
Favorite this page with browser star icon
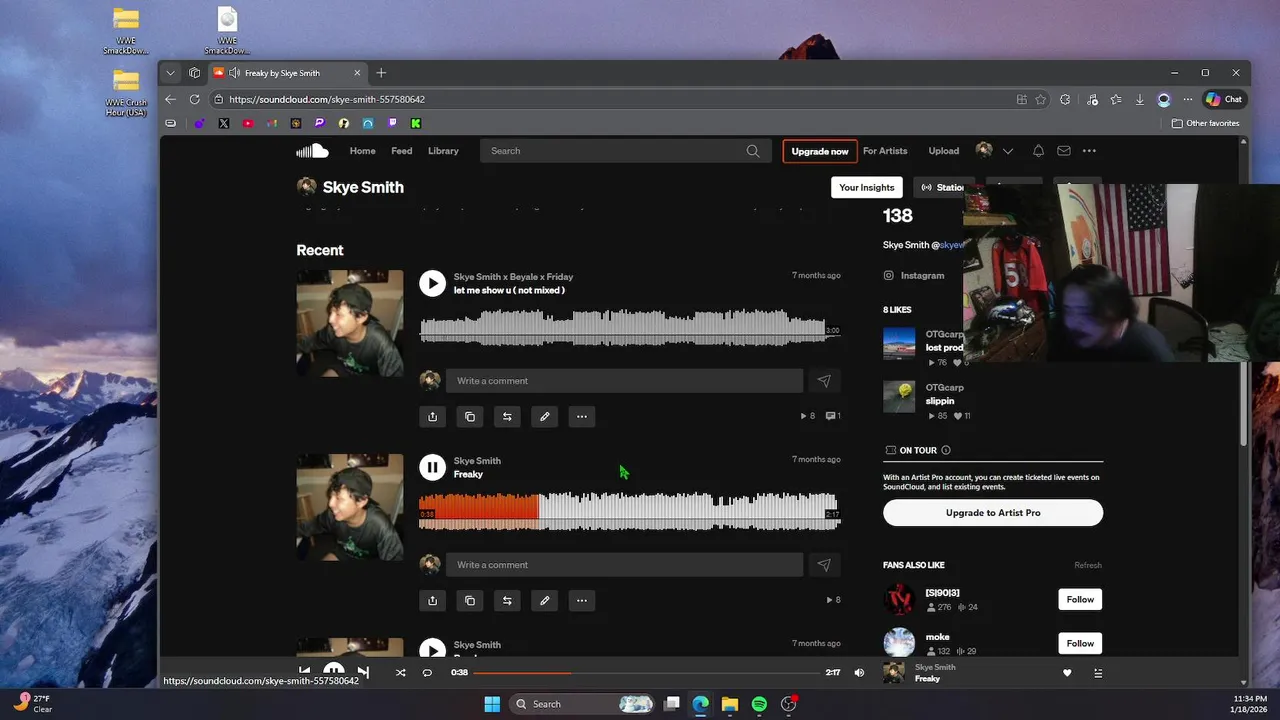[1041, 99]
